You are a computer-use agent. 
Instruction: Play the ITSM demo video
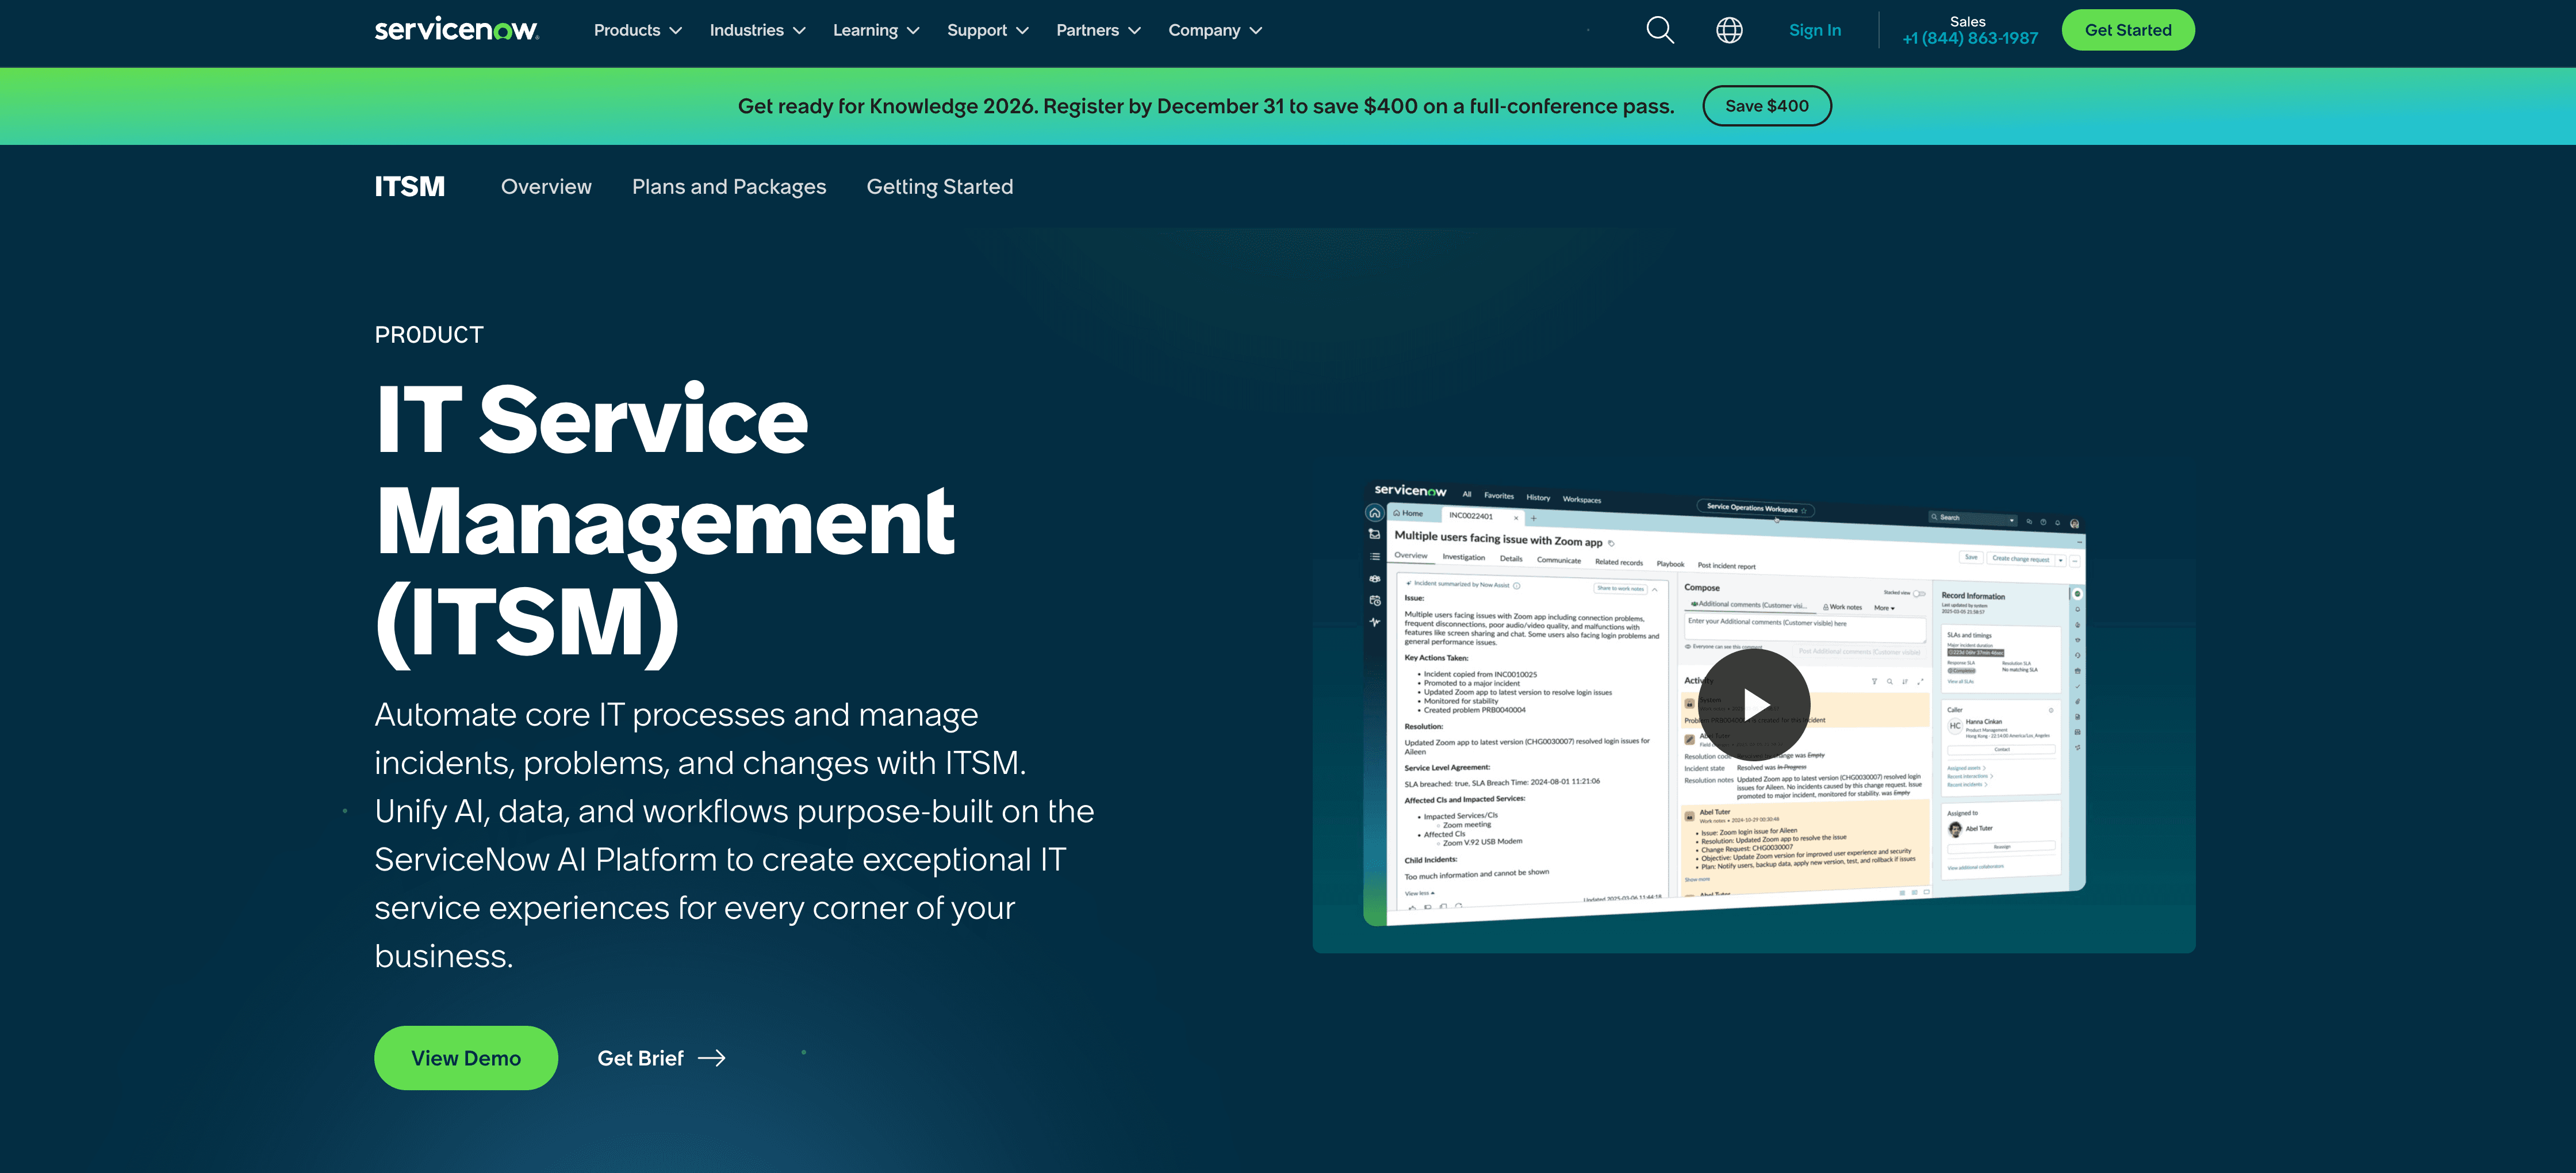pyautogui.click(x=1754, y=704)
